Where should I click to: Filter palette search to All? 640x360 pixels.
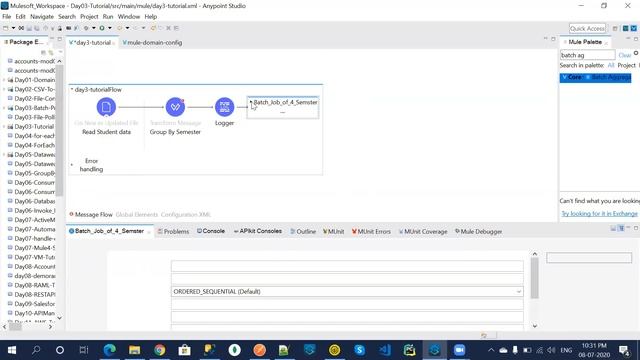(611, 65)
